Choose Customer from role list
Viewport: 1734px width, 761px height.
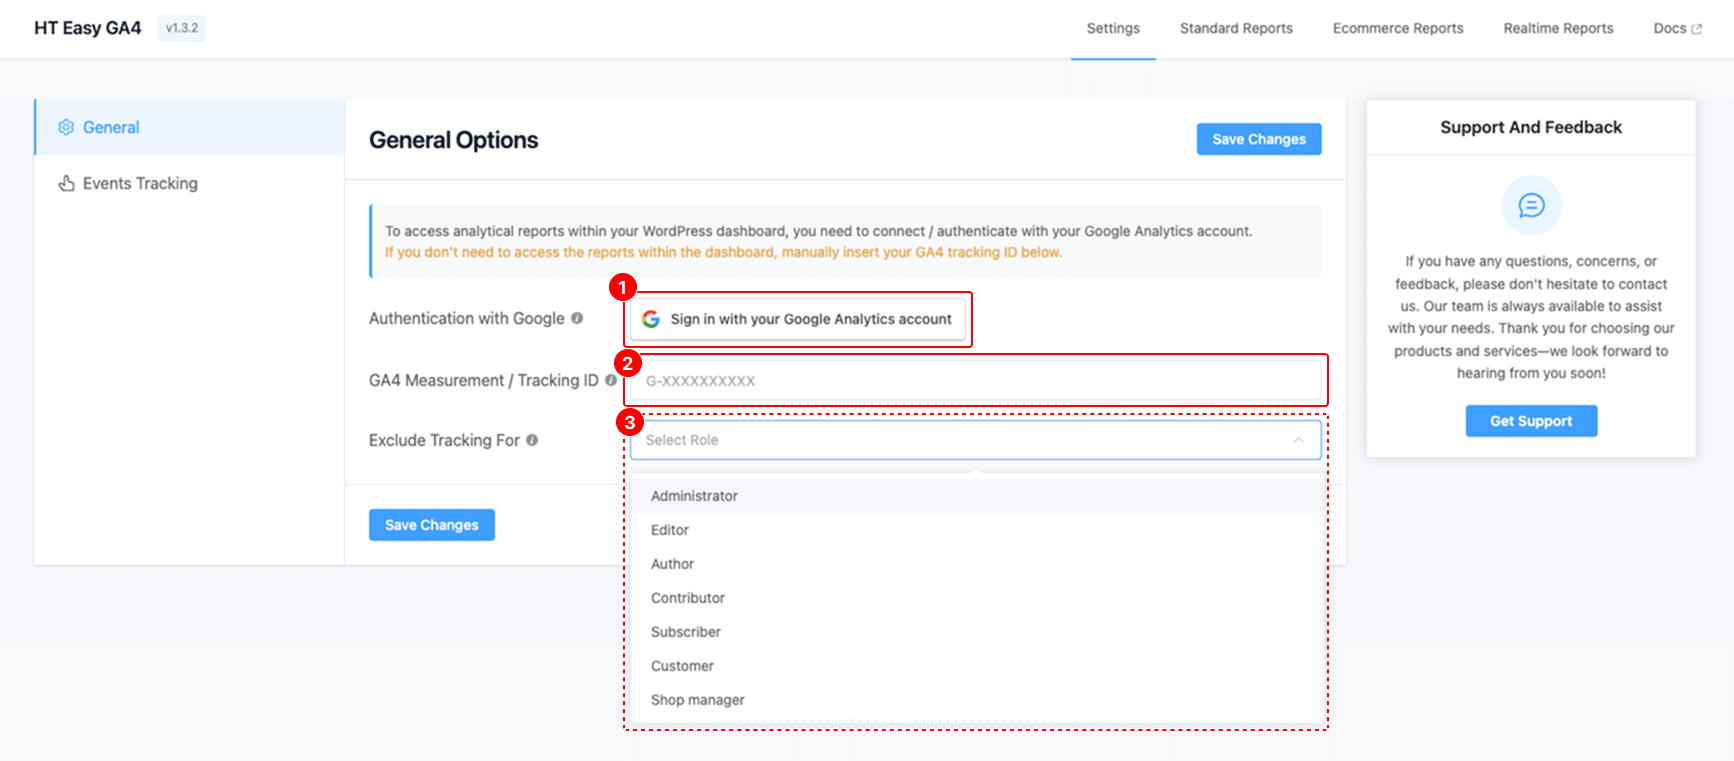[977, 666]
